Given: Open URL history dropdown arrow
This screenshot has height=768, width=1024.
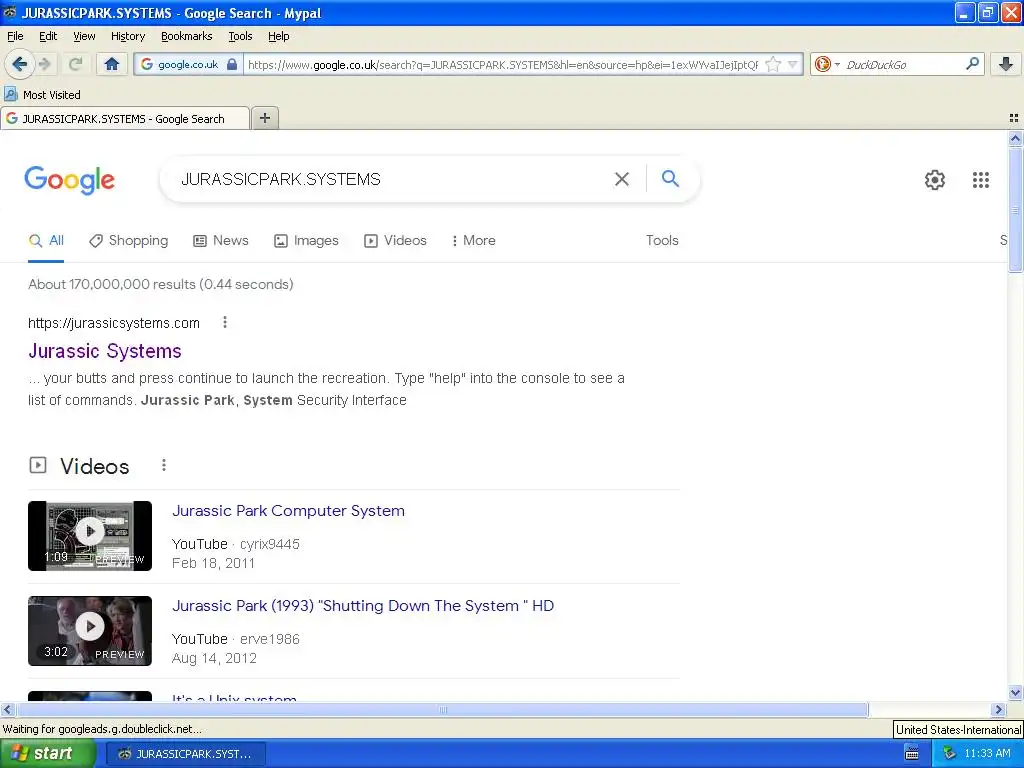Looking at the screenshot, I should click(x=792, y=64).
